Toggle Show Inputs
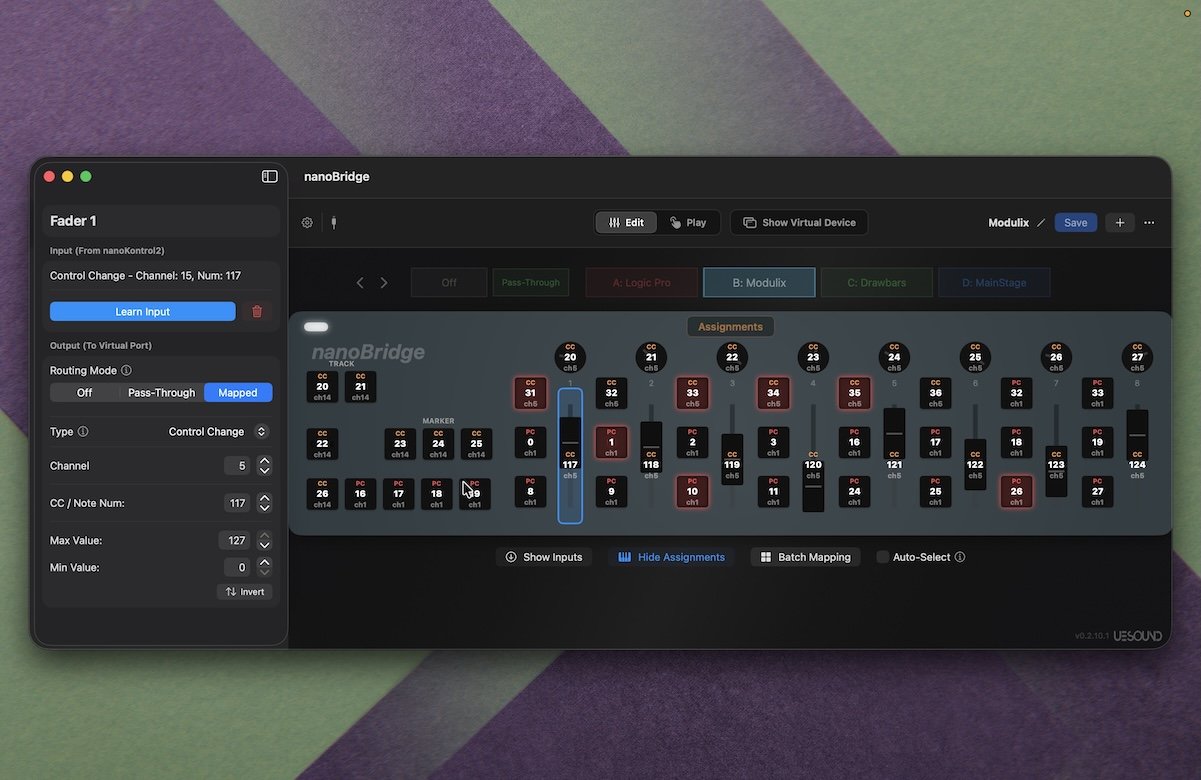This screenshot has width=1201, height=780. coord(544,557)
